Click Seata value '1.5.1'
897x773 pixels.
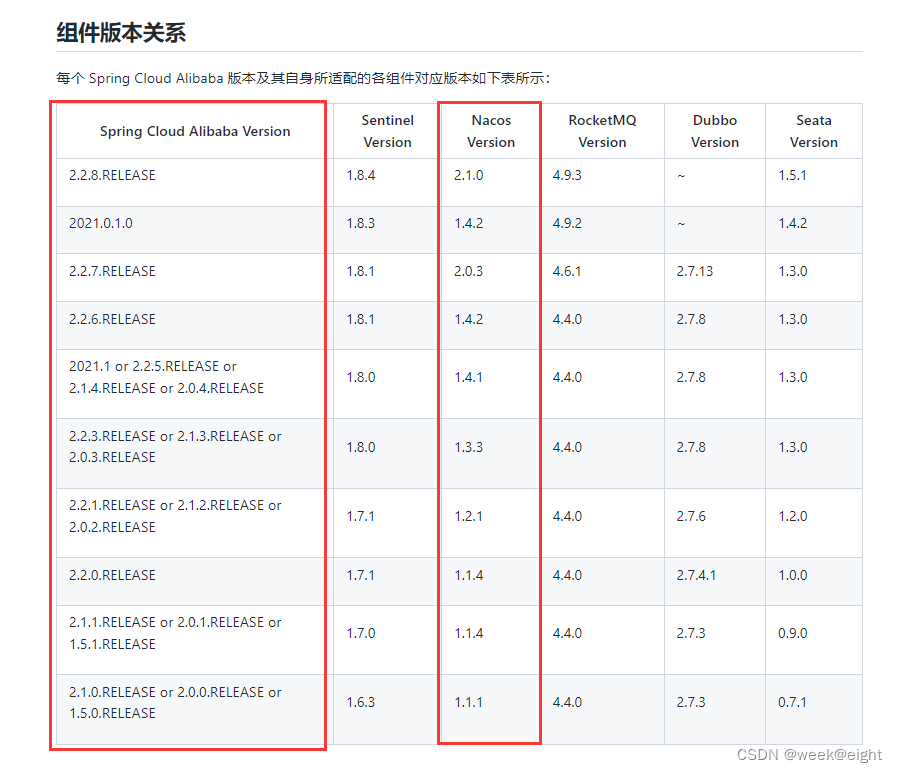point(792,175)
